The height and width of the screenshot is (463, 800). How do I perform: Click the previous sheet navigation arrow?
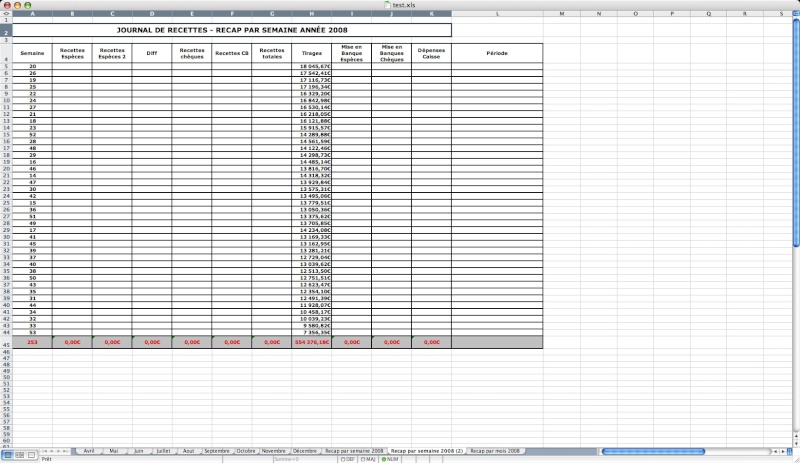51,451
